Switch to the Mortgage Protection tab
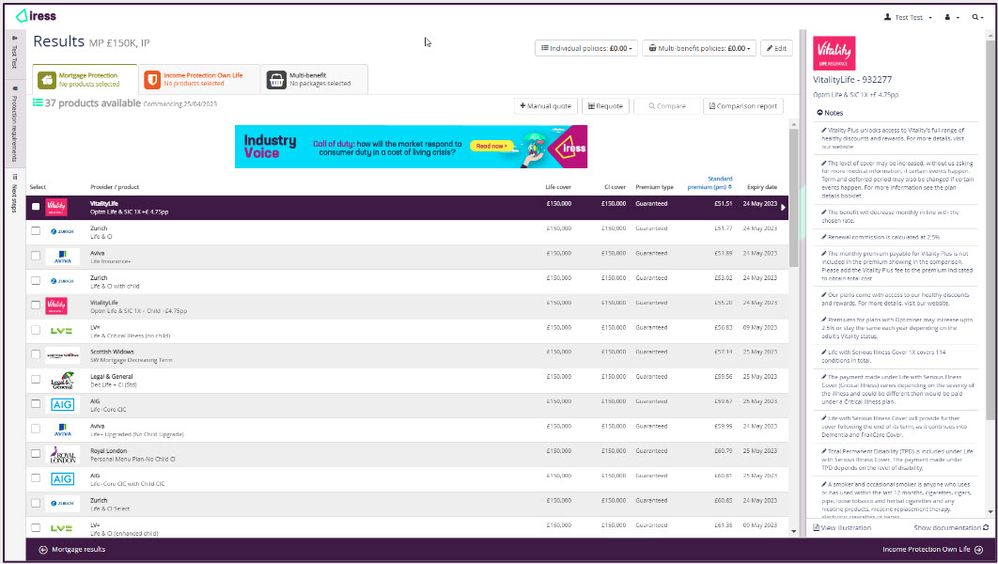 click(x=85, y=80)
